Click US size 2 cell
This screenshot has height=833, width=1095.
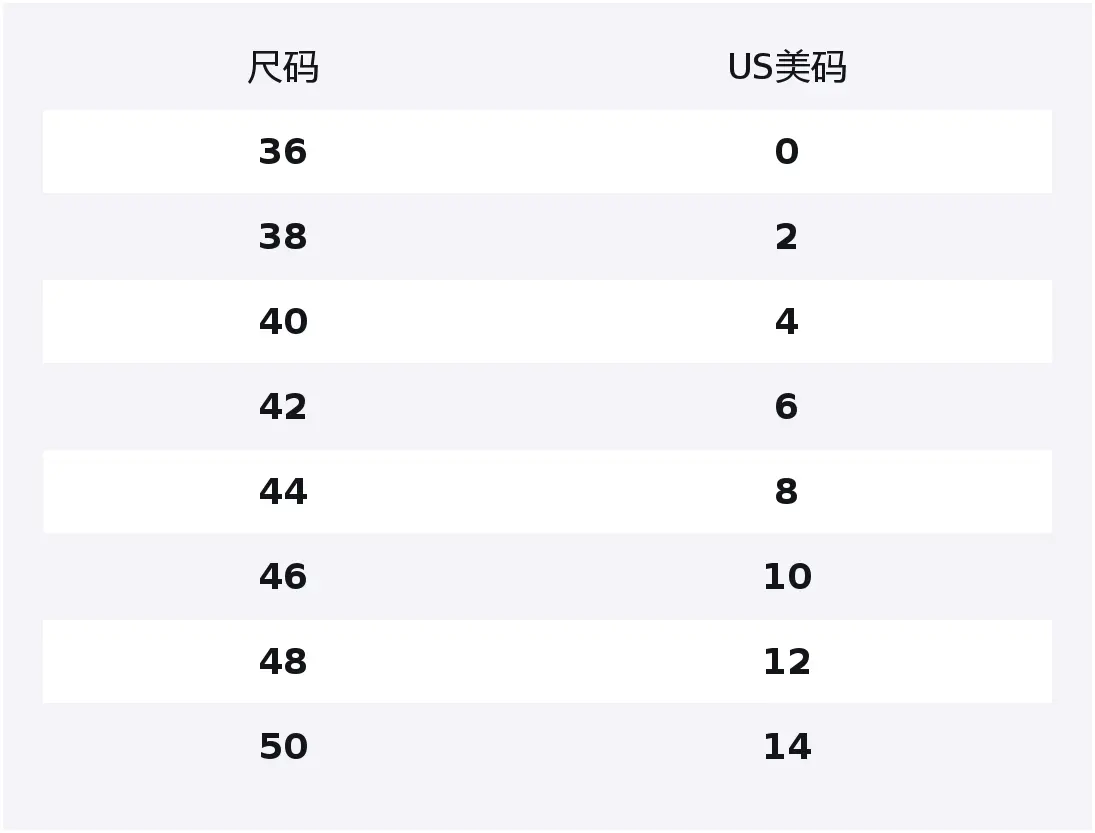(787, 237)
